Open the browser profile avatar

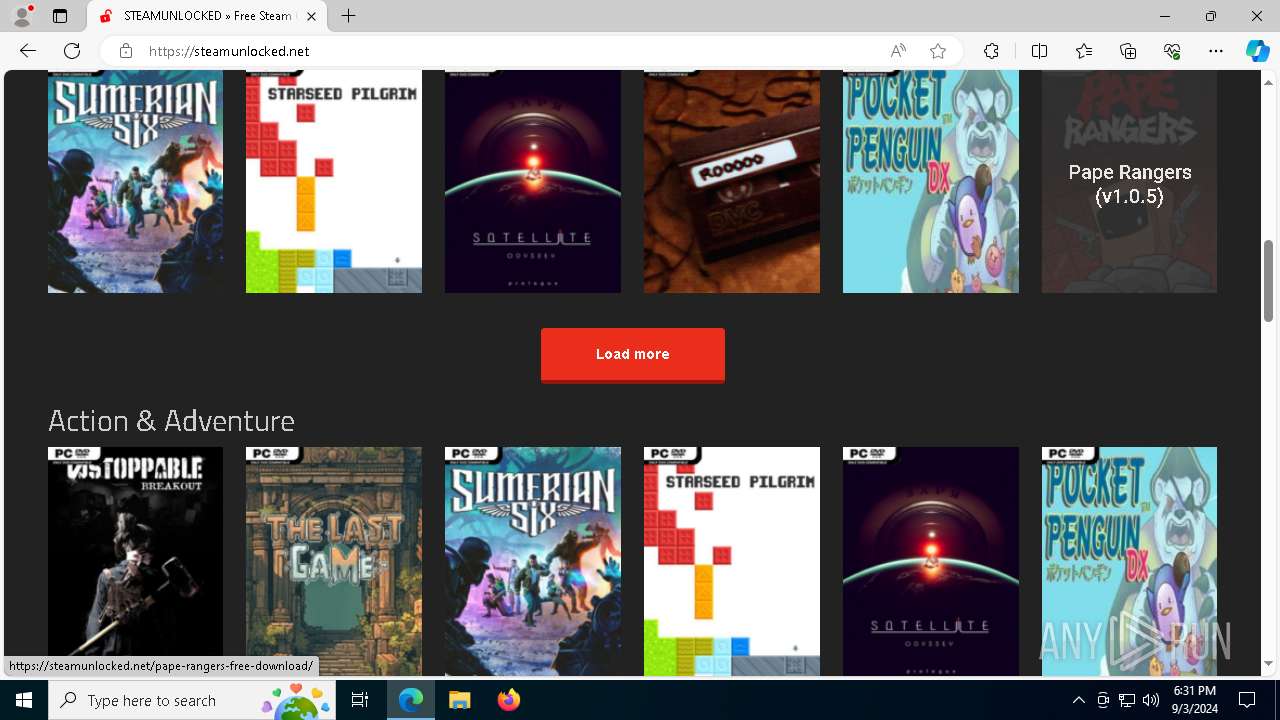22,16
